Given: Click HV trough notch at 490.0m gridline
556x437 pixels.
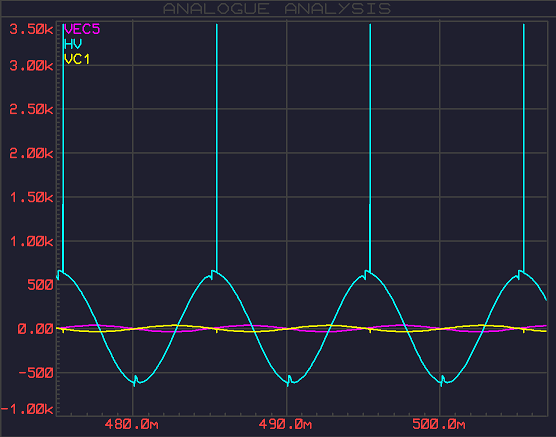Looking at the screenshot, I should pos(289,381).
